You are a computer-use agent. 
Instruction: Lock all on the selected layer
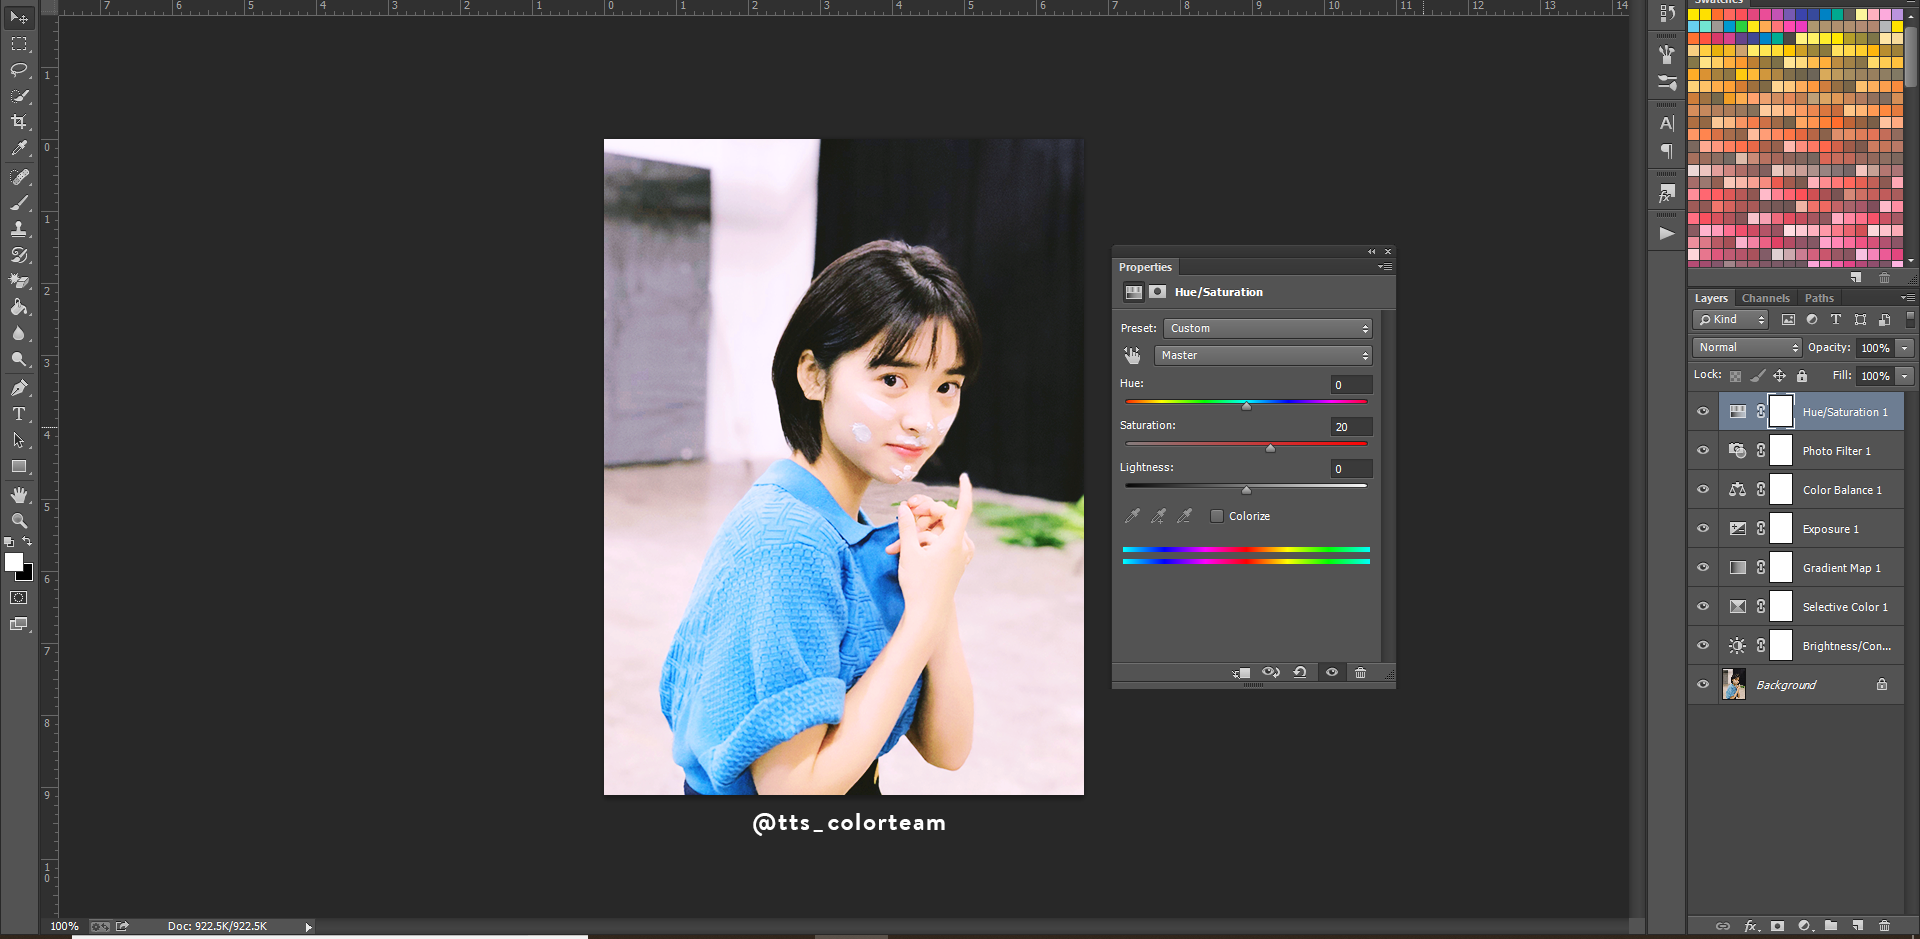1802,376
